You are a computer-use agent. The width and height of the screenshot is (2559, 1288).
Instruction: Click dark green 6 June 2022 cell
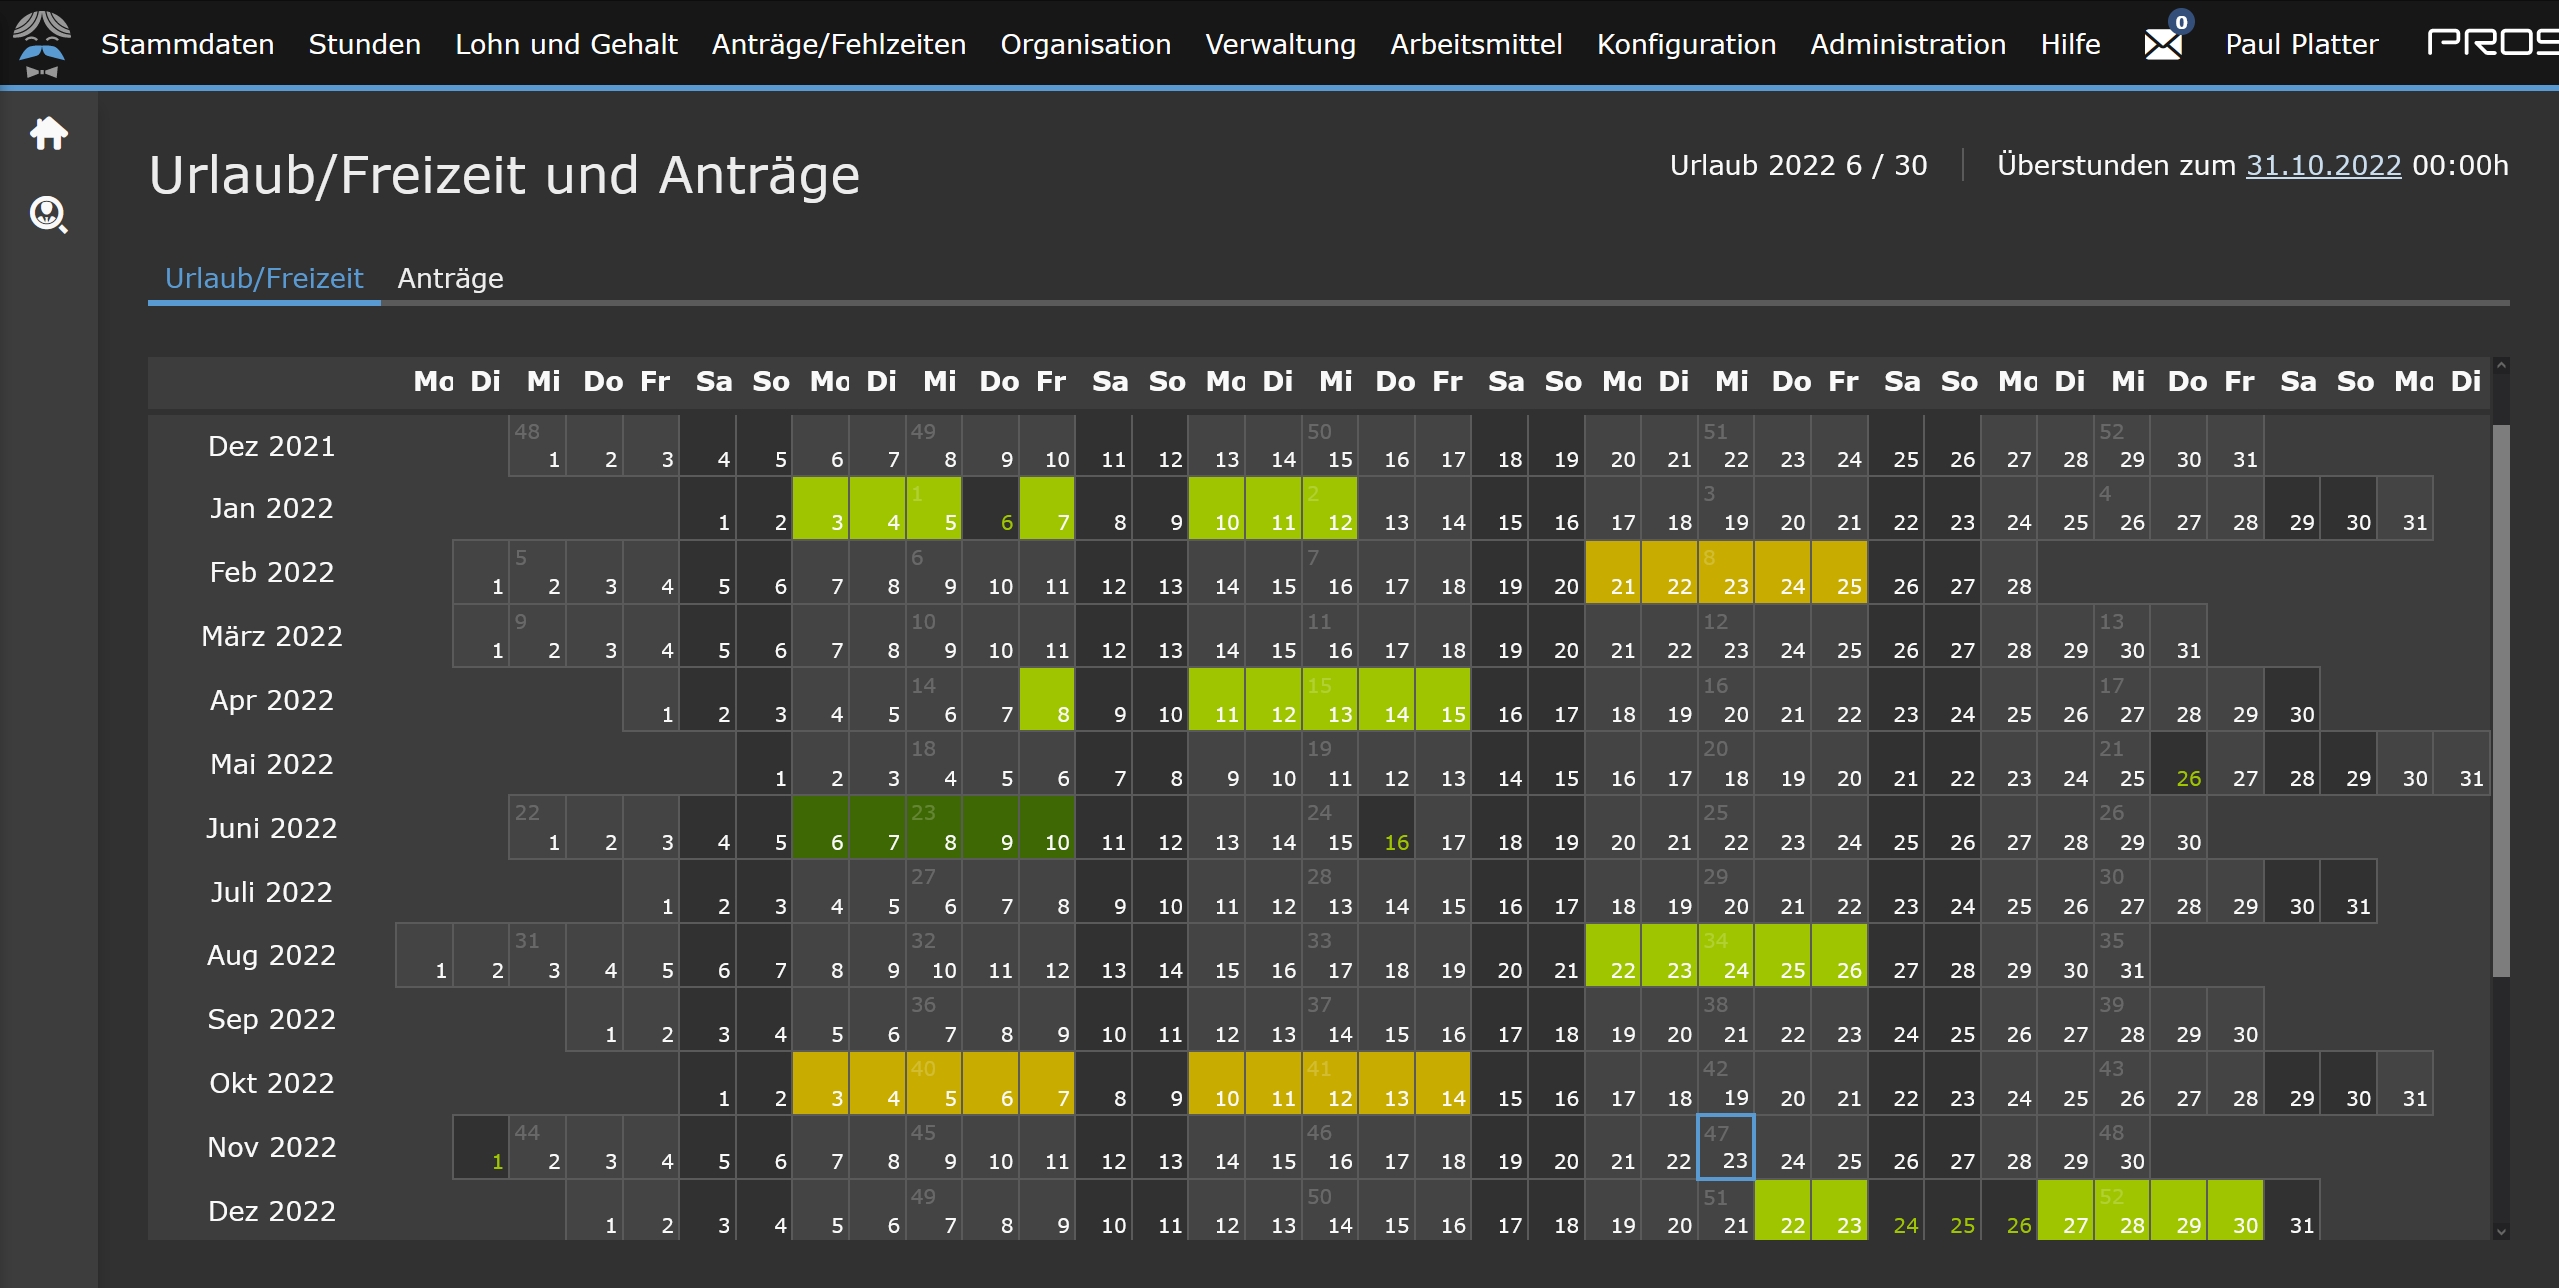pos(820,828)
